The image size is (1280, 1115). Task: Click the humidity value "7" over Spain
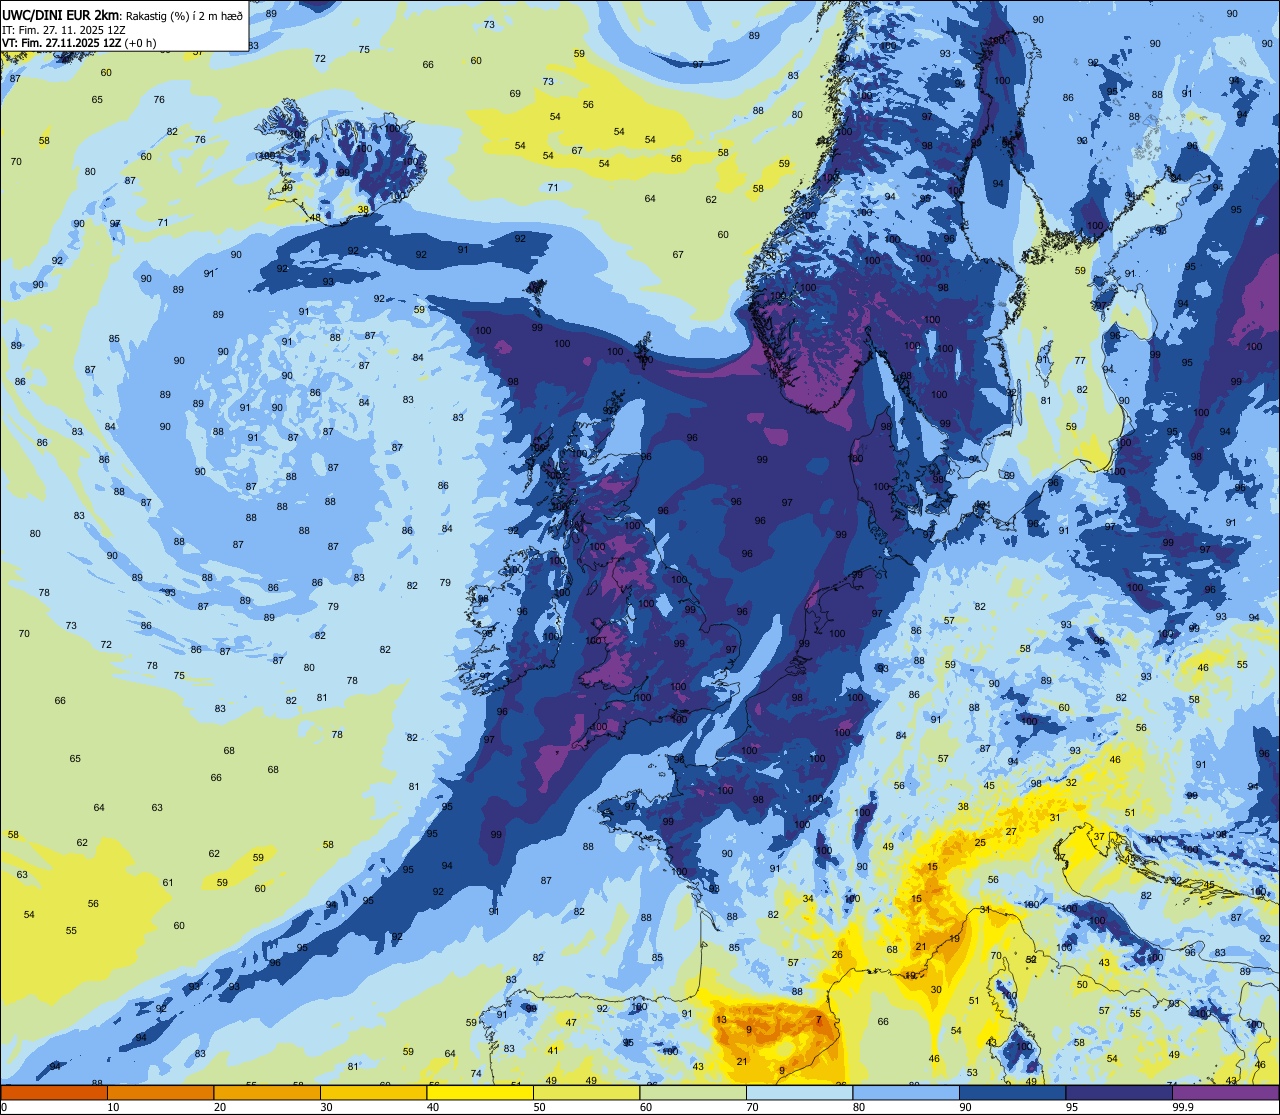coord(819,1020)
